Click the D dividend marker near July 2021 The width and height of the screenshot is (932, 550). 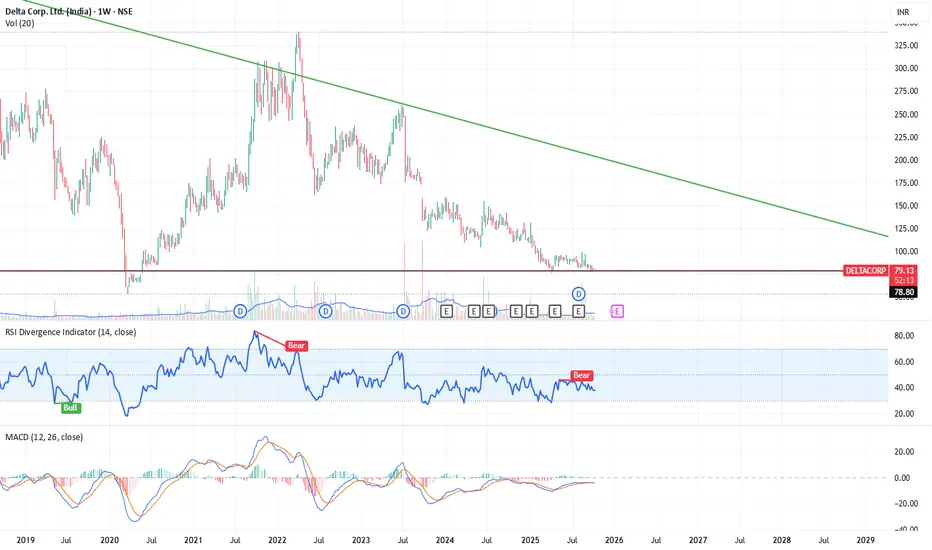point(240,311)
